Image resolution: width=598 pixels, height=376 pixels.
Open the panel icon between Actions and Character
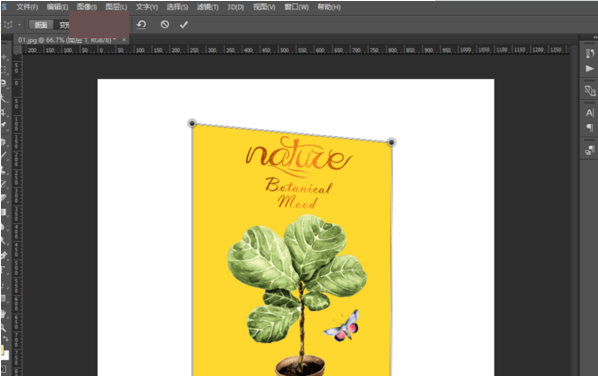[x=590, y=91]
